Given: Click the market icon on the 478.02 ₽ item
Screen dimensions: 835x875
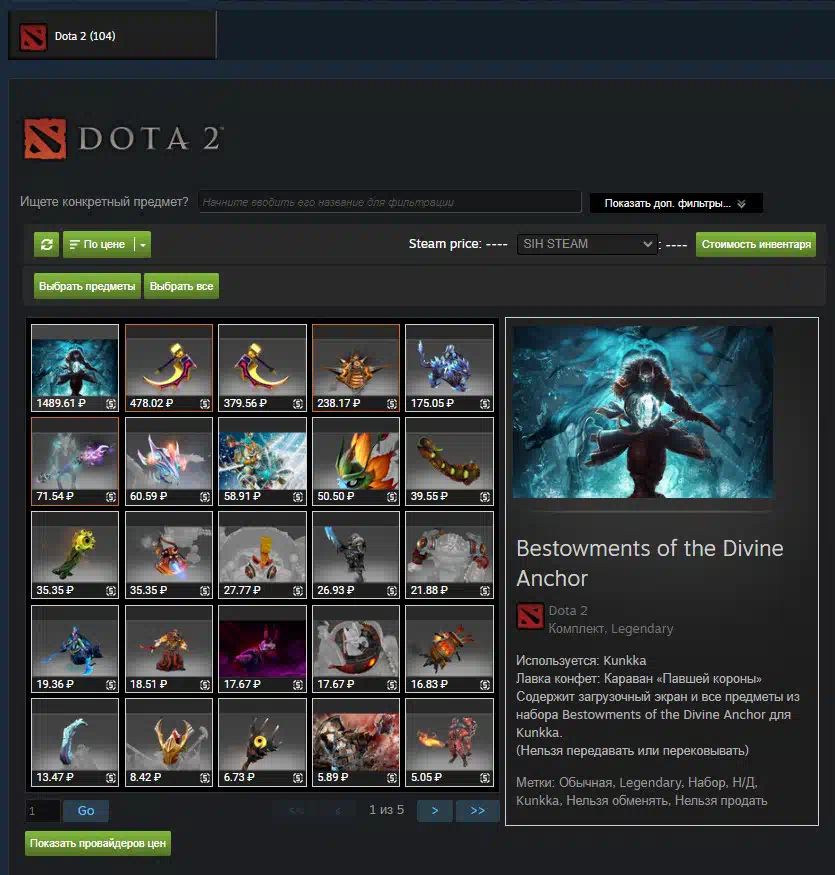Looking at the screenshot, I should click(205, 403).
